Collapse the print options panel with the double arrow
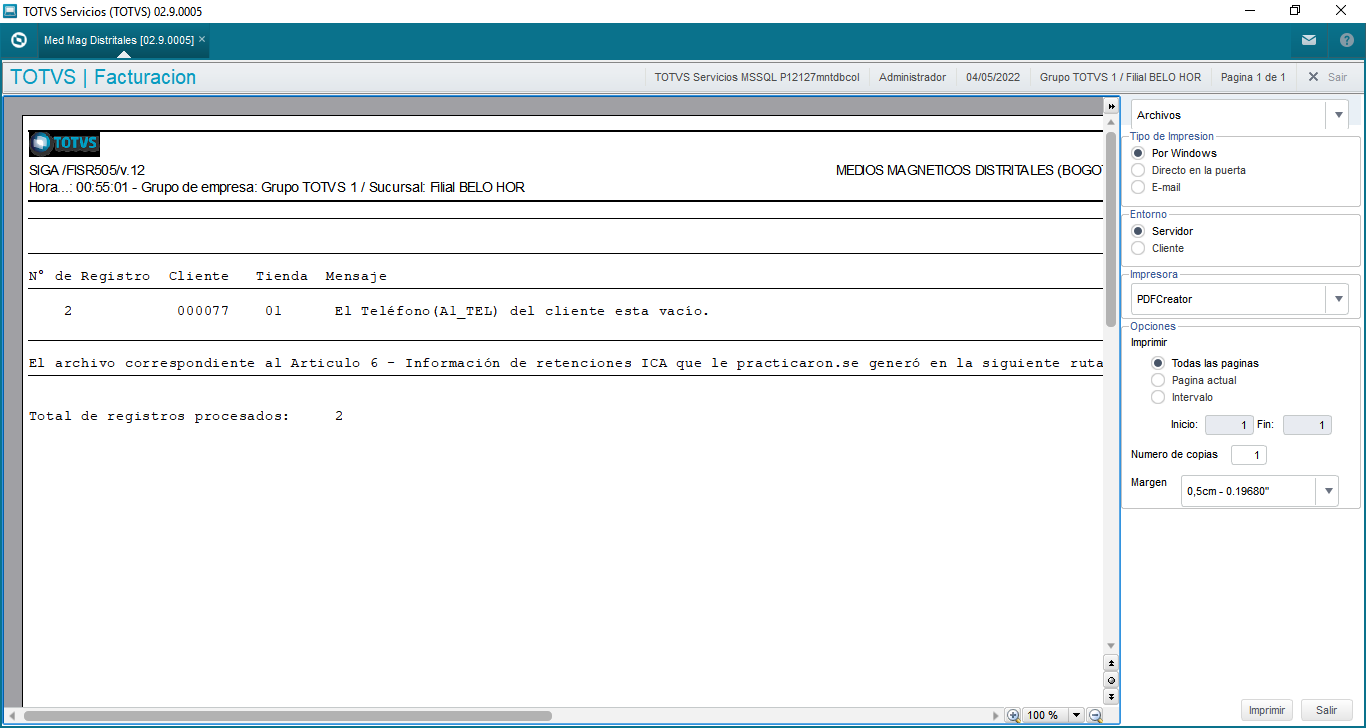The height and width of the screenshot is (728, 1366). pyautogui.click(x=1111, y=106)
